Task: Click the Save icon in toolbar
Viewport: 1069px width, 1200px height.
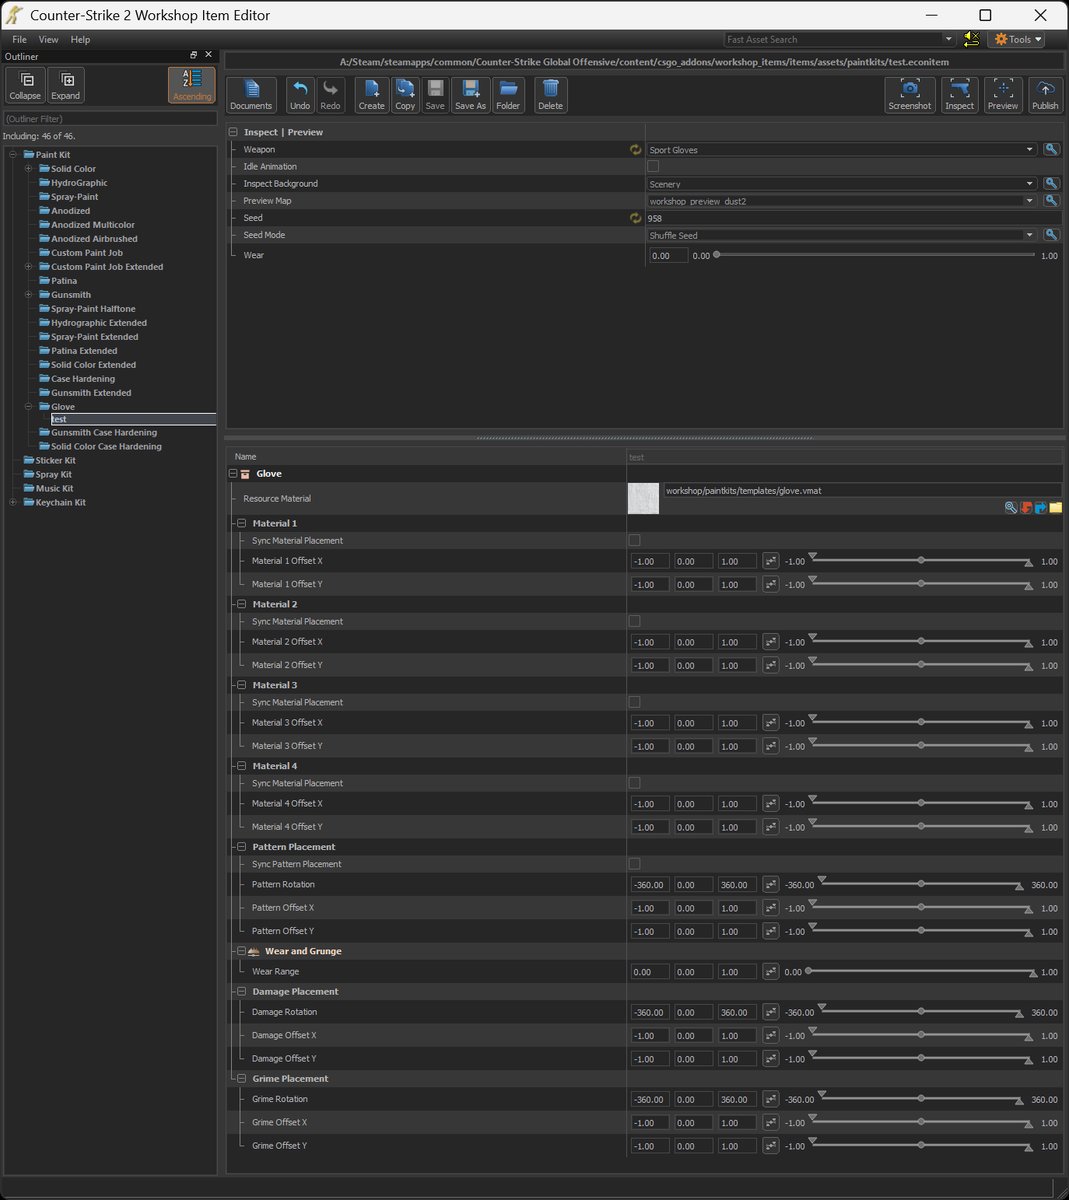Action: [435, 95]
